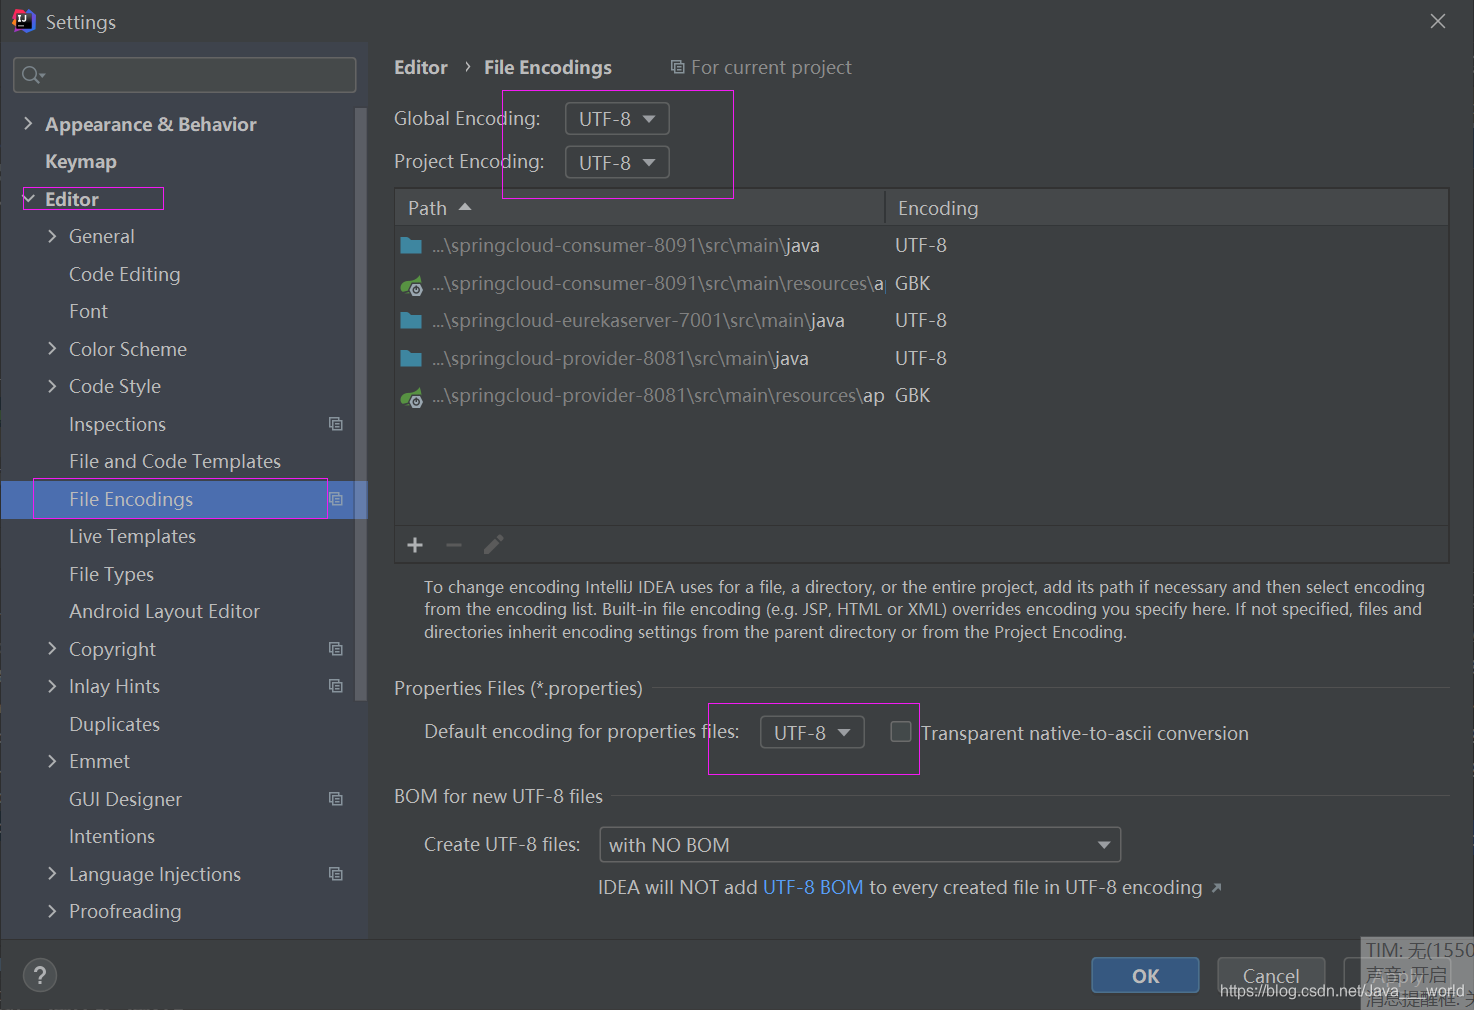Close the Settings dialog with X

pos(1438,21)
